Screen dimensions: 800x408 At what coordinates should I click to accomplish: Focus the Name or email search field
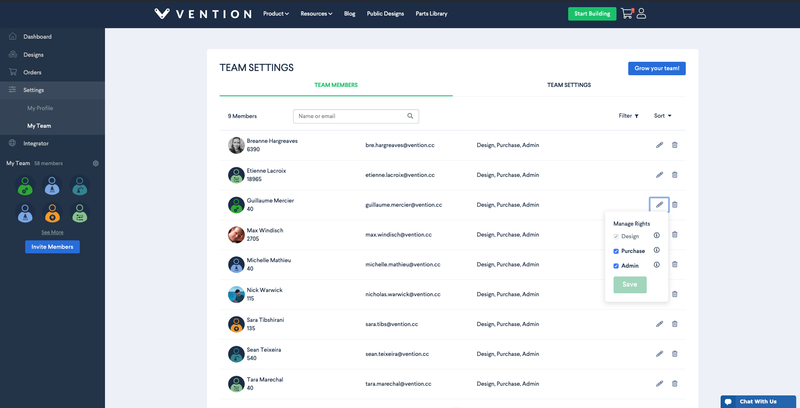click(x=356, y=116)
